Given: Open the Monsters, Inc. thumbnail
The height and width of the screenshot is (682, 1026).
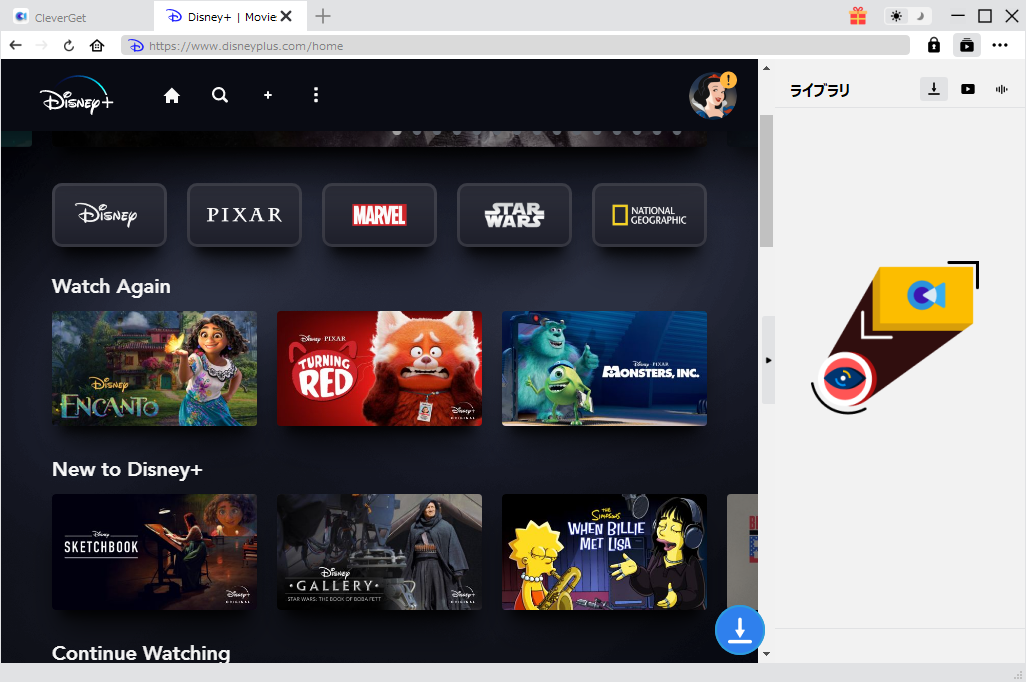Looking at the screenshot, I should [x=604, y=368].
